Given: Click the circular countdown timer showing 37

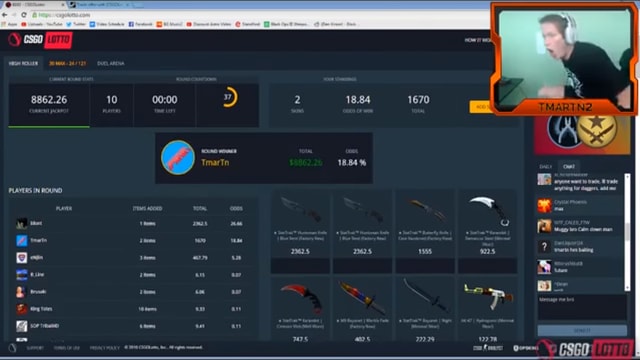Looking at the screenshot, I should [x=229, y=97].
